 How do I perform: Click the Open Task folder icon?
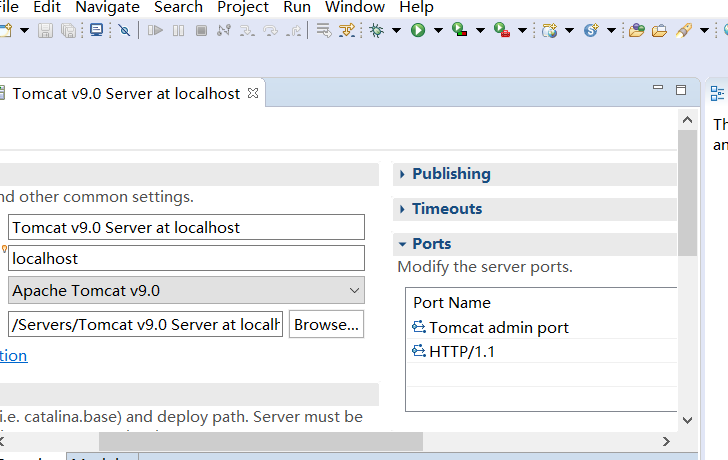pyautogui.click(x=659, y=31)
